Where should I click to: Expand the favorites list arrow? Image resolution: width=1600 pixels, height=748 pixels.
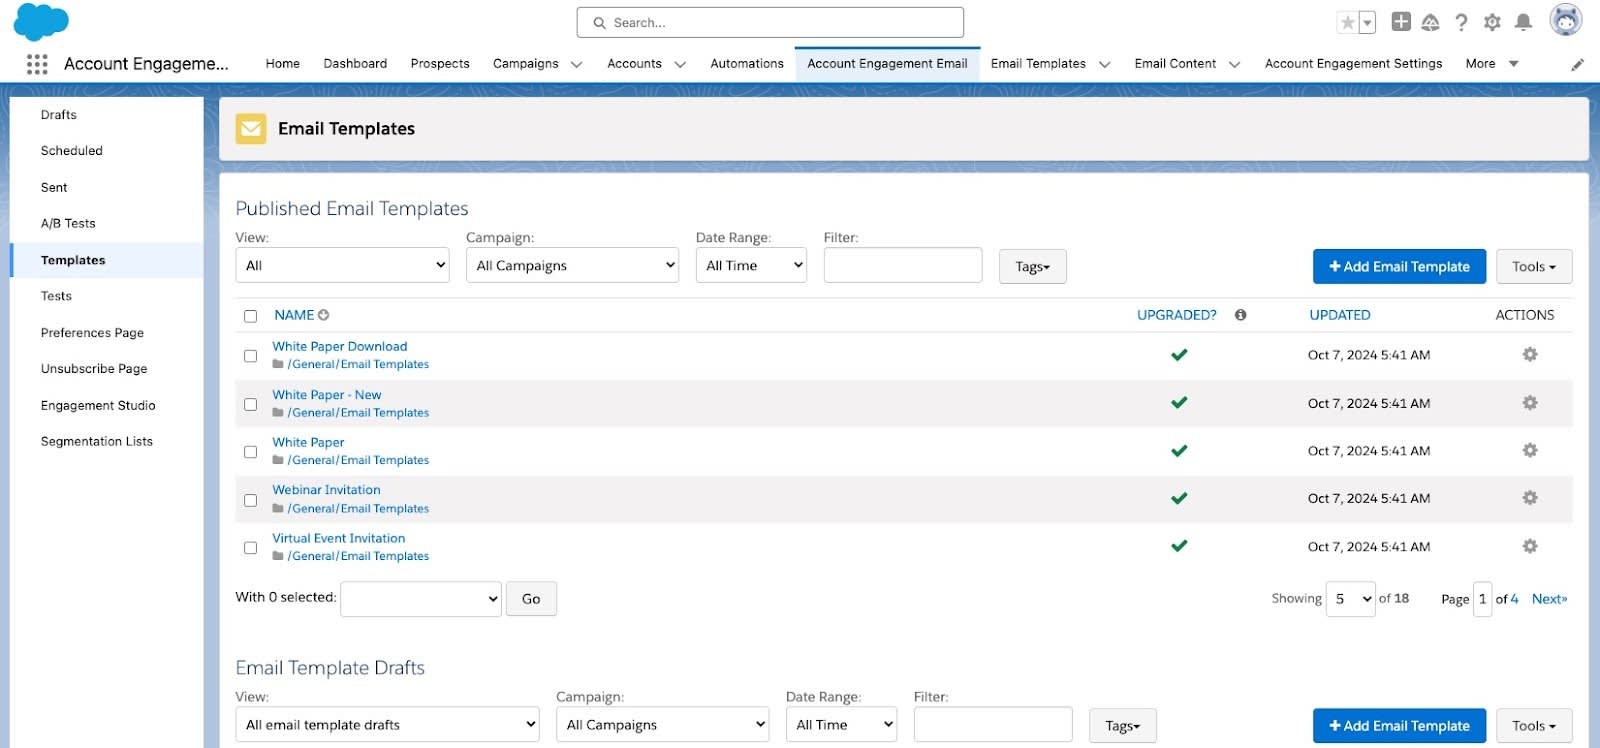coord(1368,22)
